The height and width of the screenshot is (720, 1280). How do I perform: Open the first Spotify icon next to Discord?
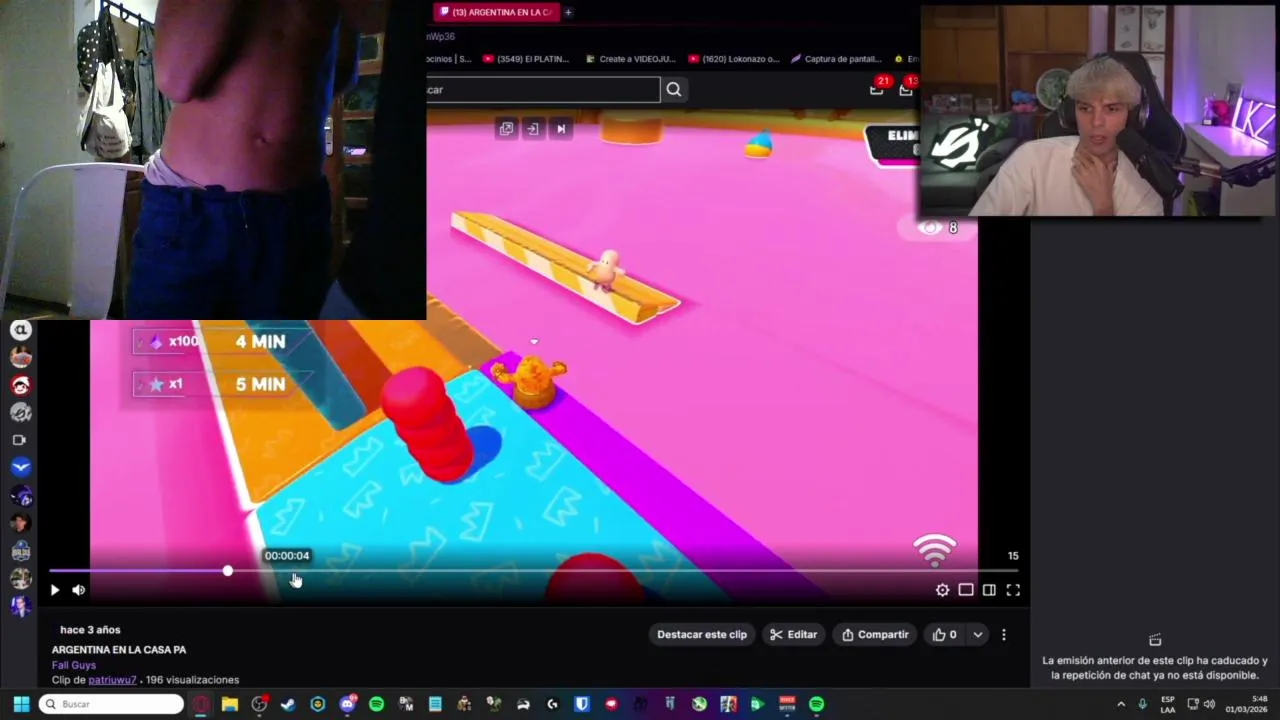(376, 704)
